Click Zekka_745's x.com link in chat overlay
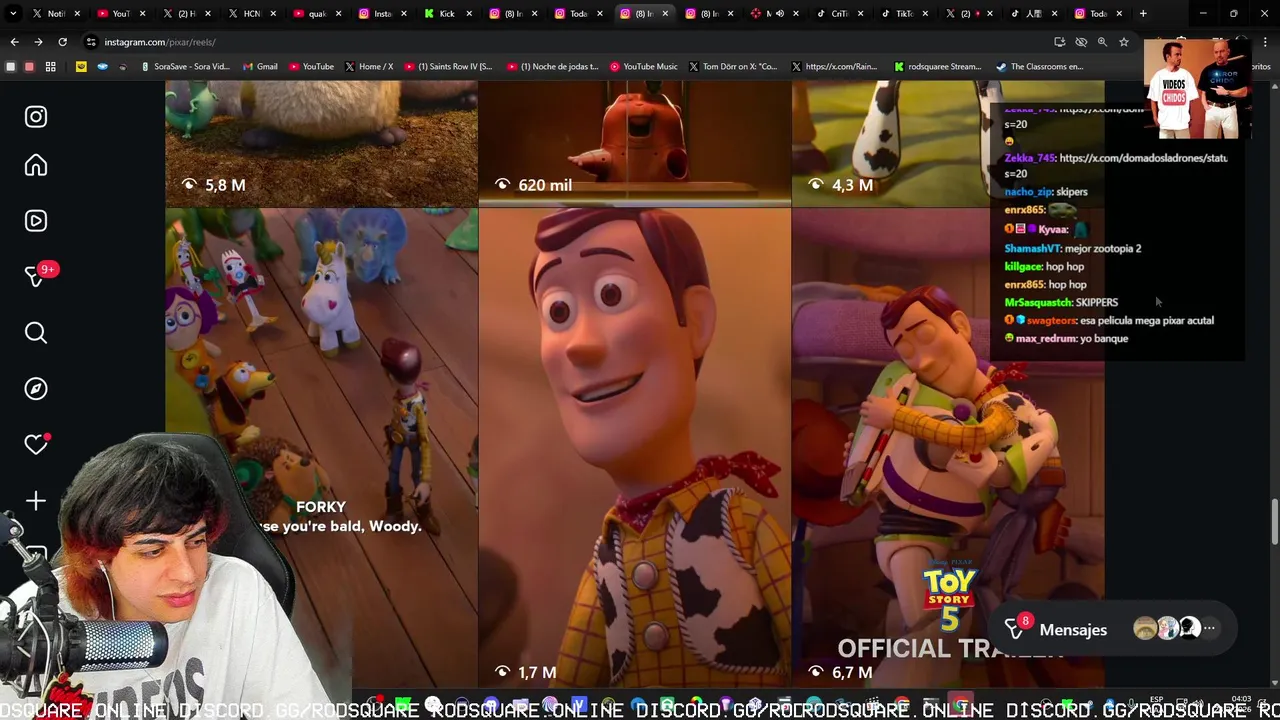Viewport: 1280px width, 720px height. point(1143,158)
